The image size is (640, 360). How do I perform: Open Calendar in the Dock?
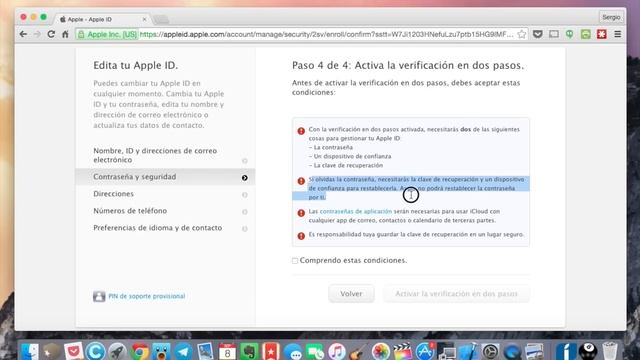227,351
